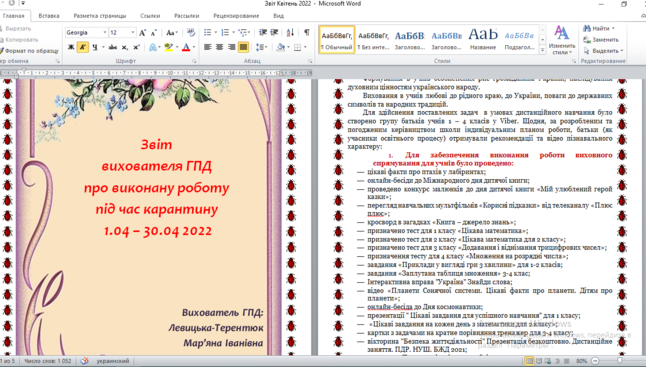Screen dimensions: 646x367
Task: Start a bulleted list
Action: 208,32
